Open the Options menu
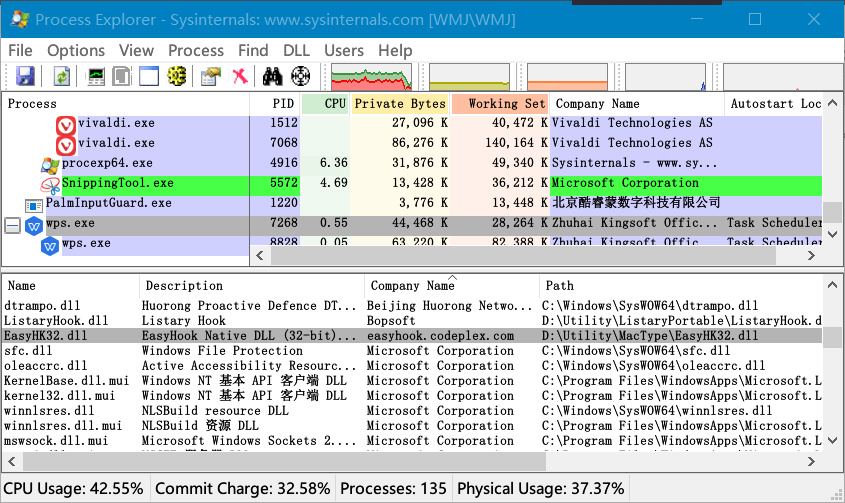Image resolution: width=845 pixels, height=503 pixels. coord(76,50)
